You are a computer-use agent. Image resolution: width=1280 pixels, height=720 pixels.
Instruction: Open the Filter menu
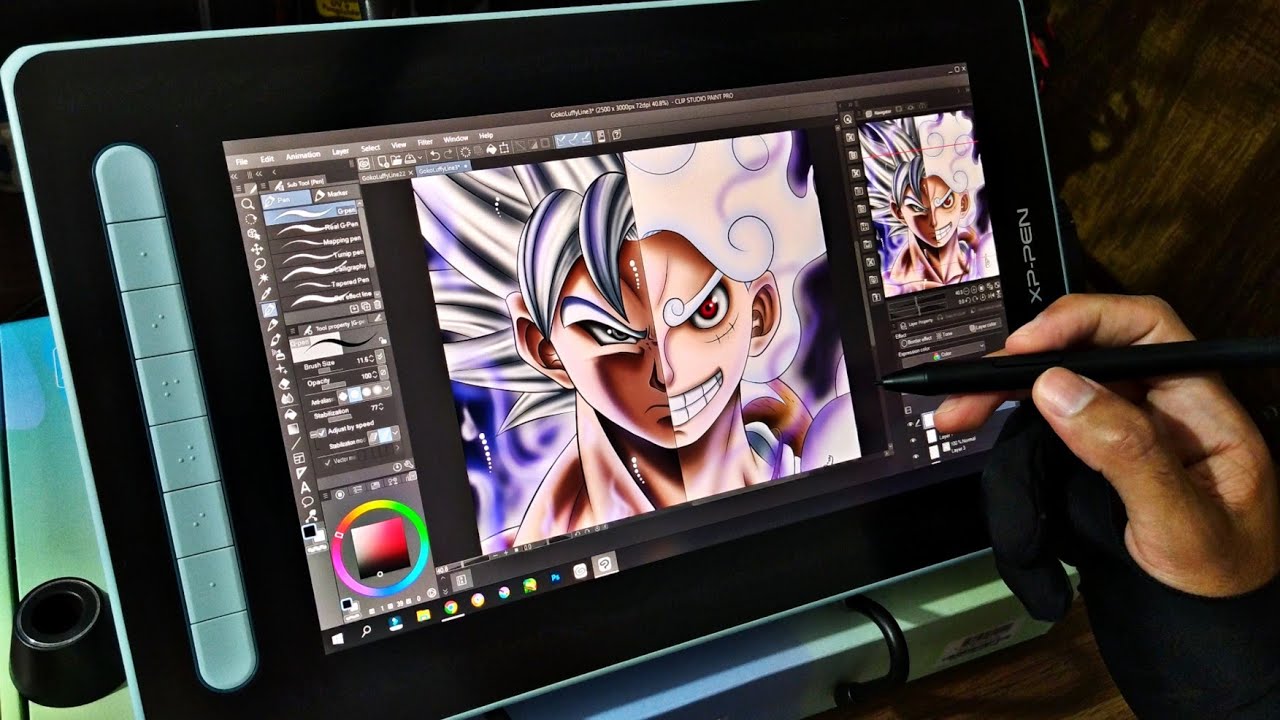[x=425, y=142]
